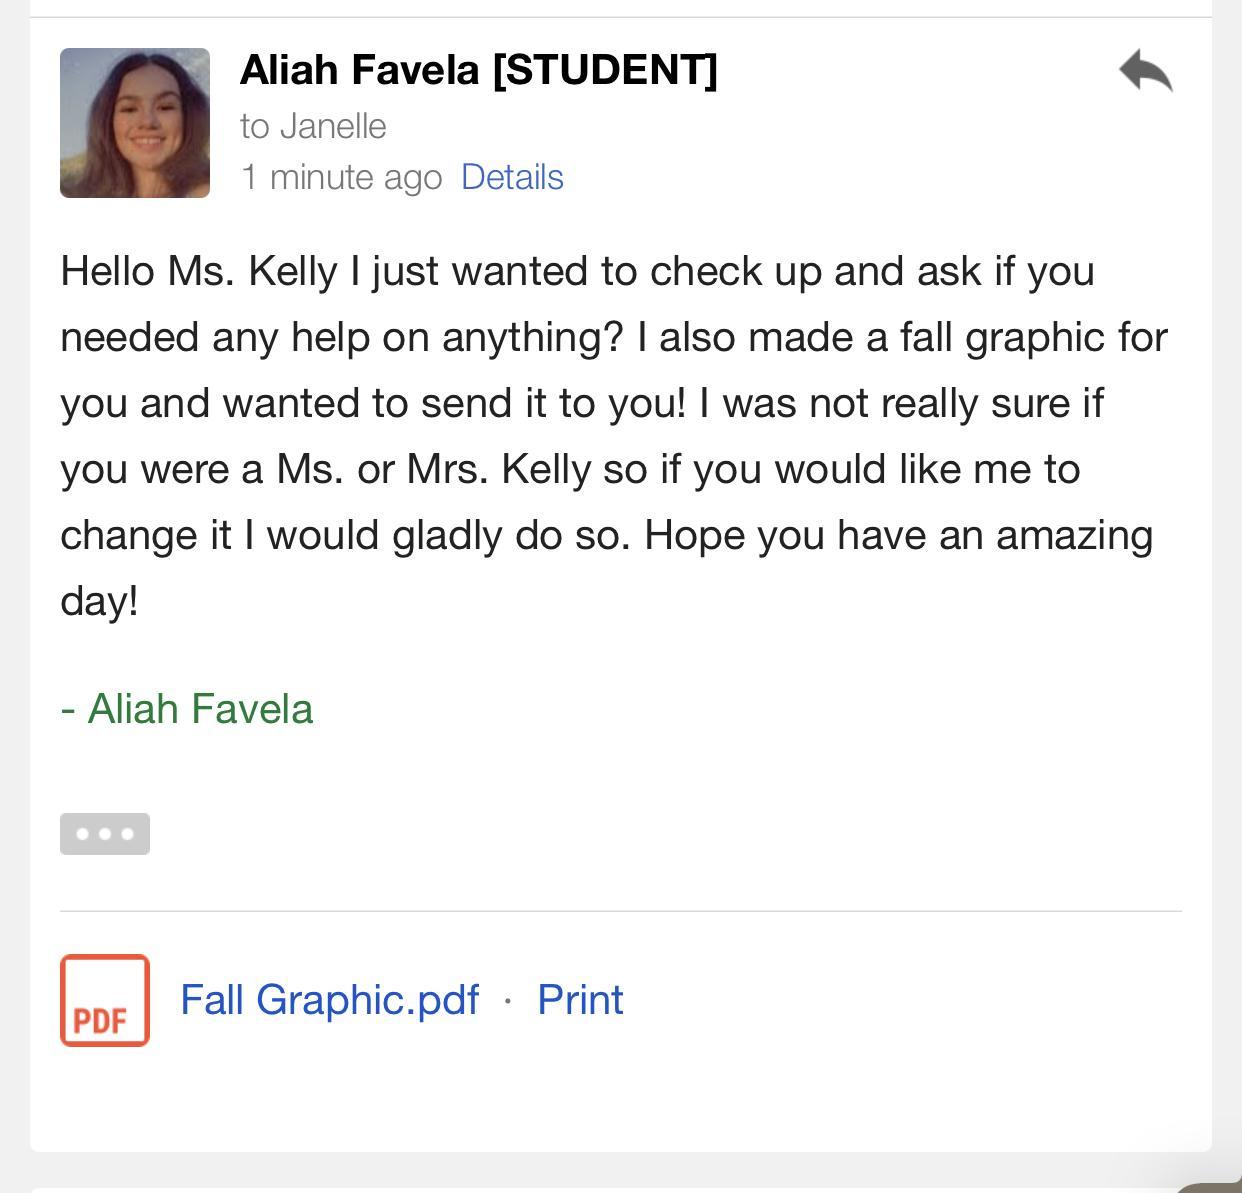Click the reply arrow icon
The height and width of the screenshot is (1193, 1242).
[1146, 72]
